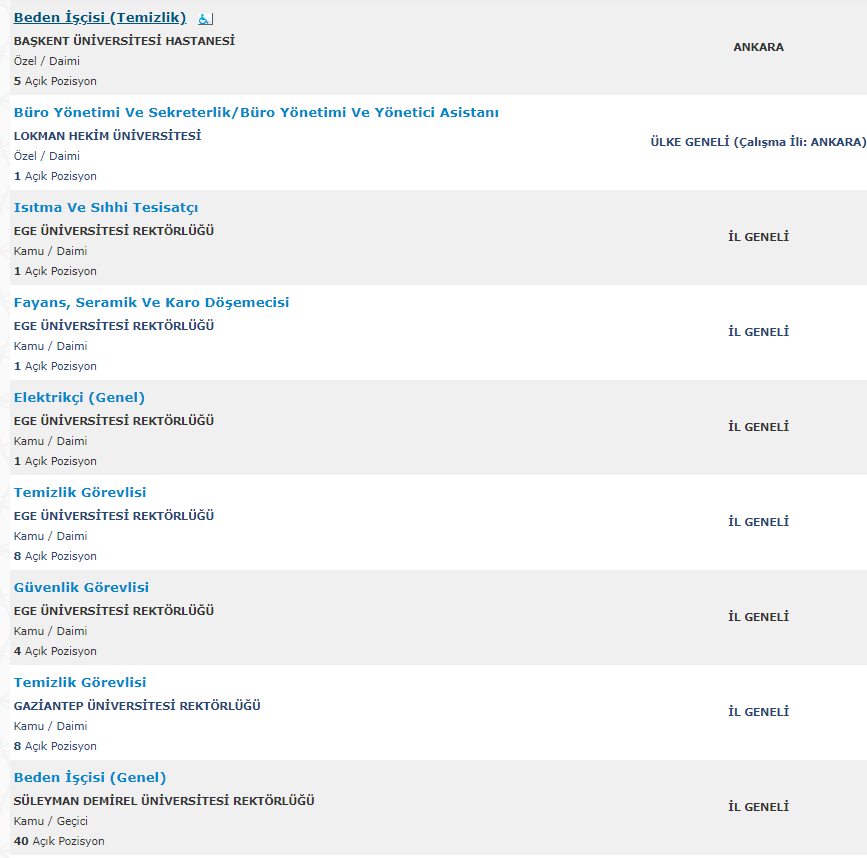Click the 5 Açık Pozisyon count
867x858 pixels.
pos(55,81)
